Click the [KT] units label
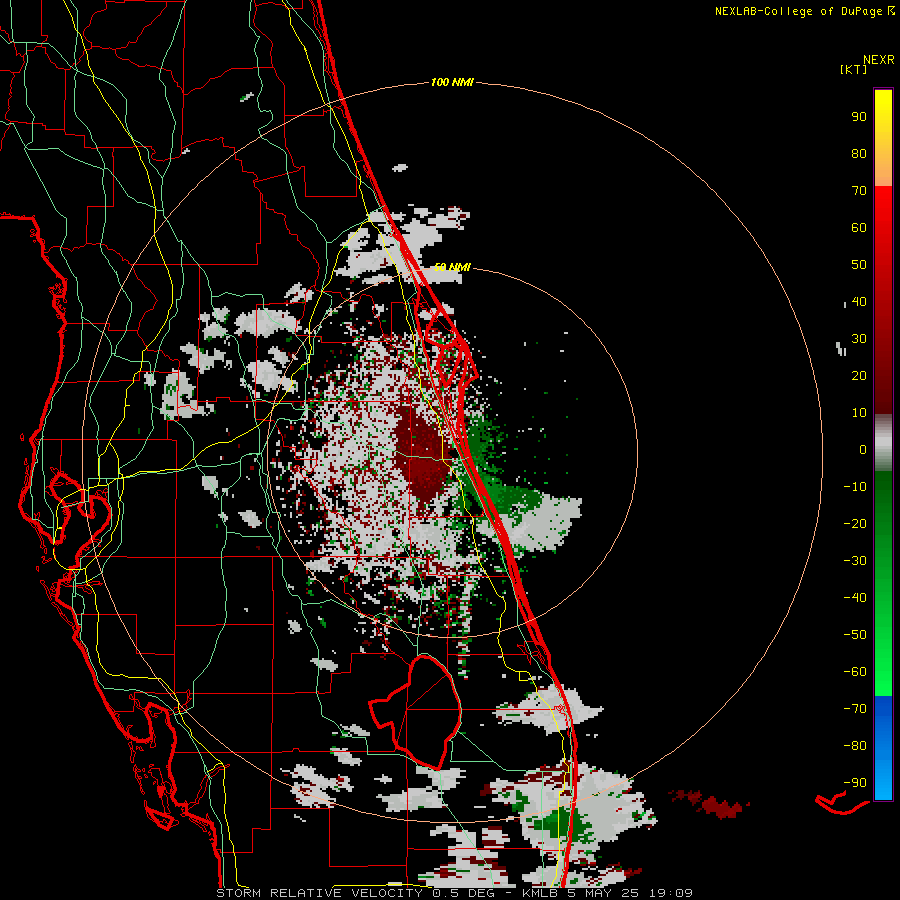 pyautogui.click(x=854, y=69)
